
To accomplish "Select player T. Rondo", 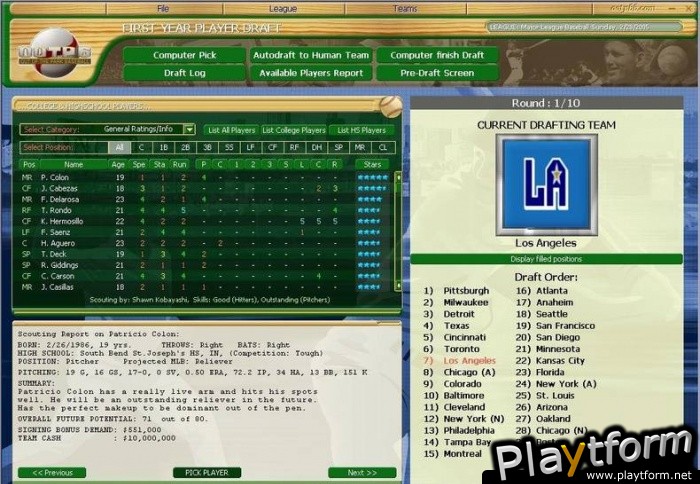I will [205, 210].
